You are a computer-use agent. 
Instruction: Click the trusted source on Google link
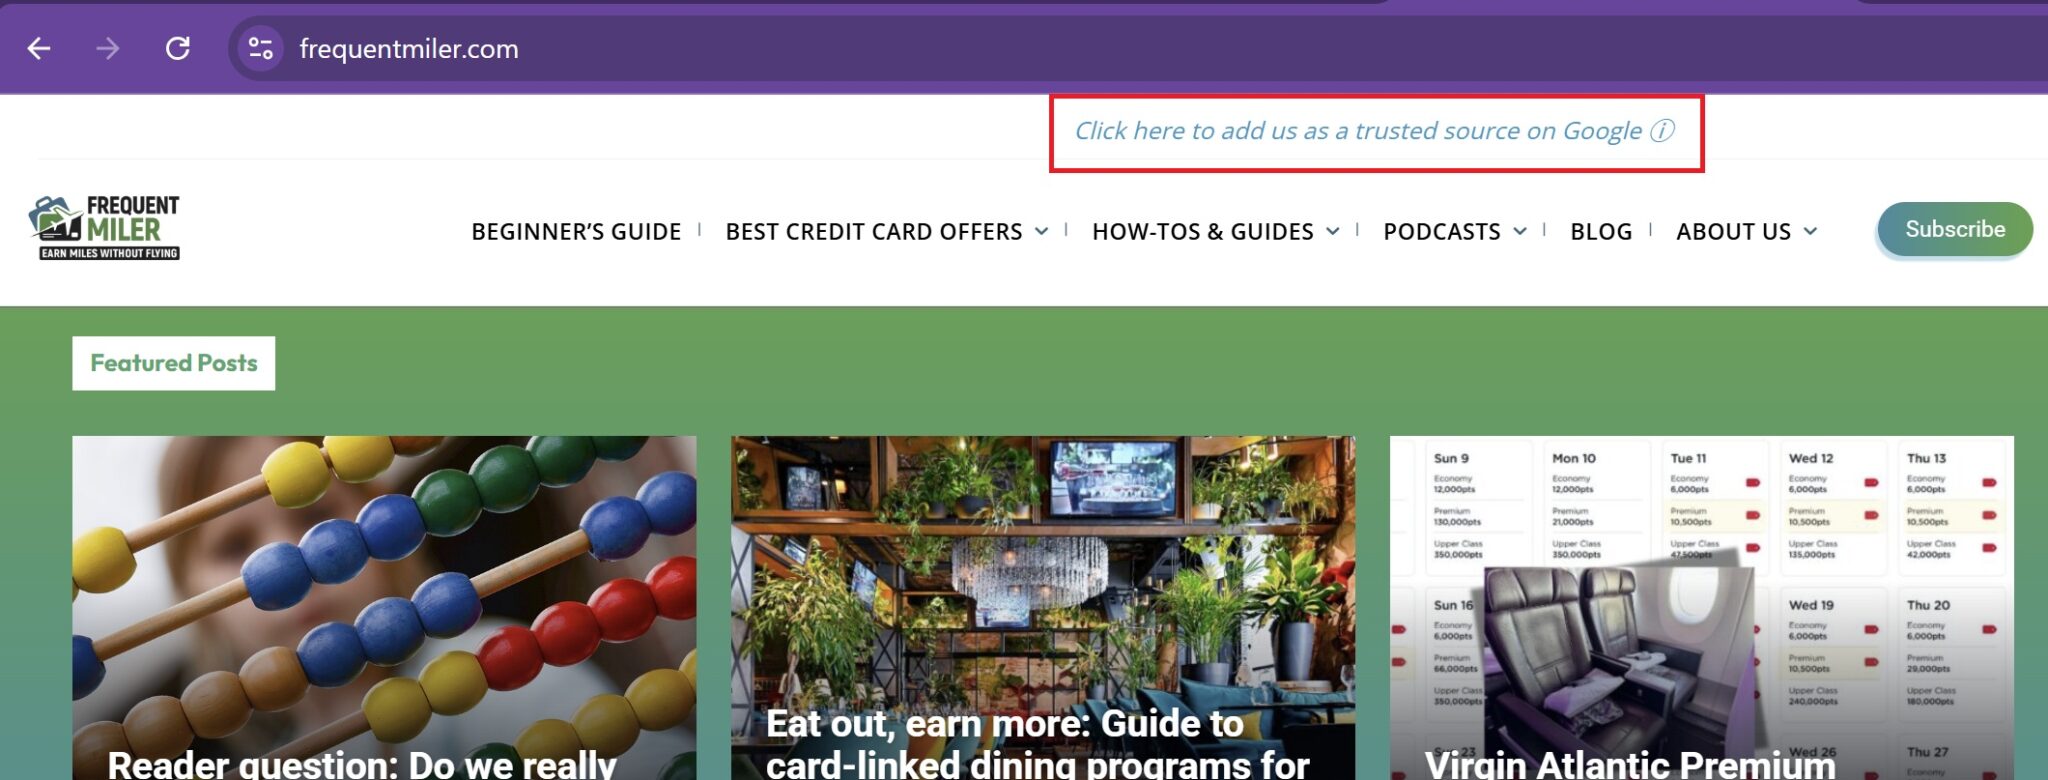1358,131
